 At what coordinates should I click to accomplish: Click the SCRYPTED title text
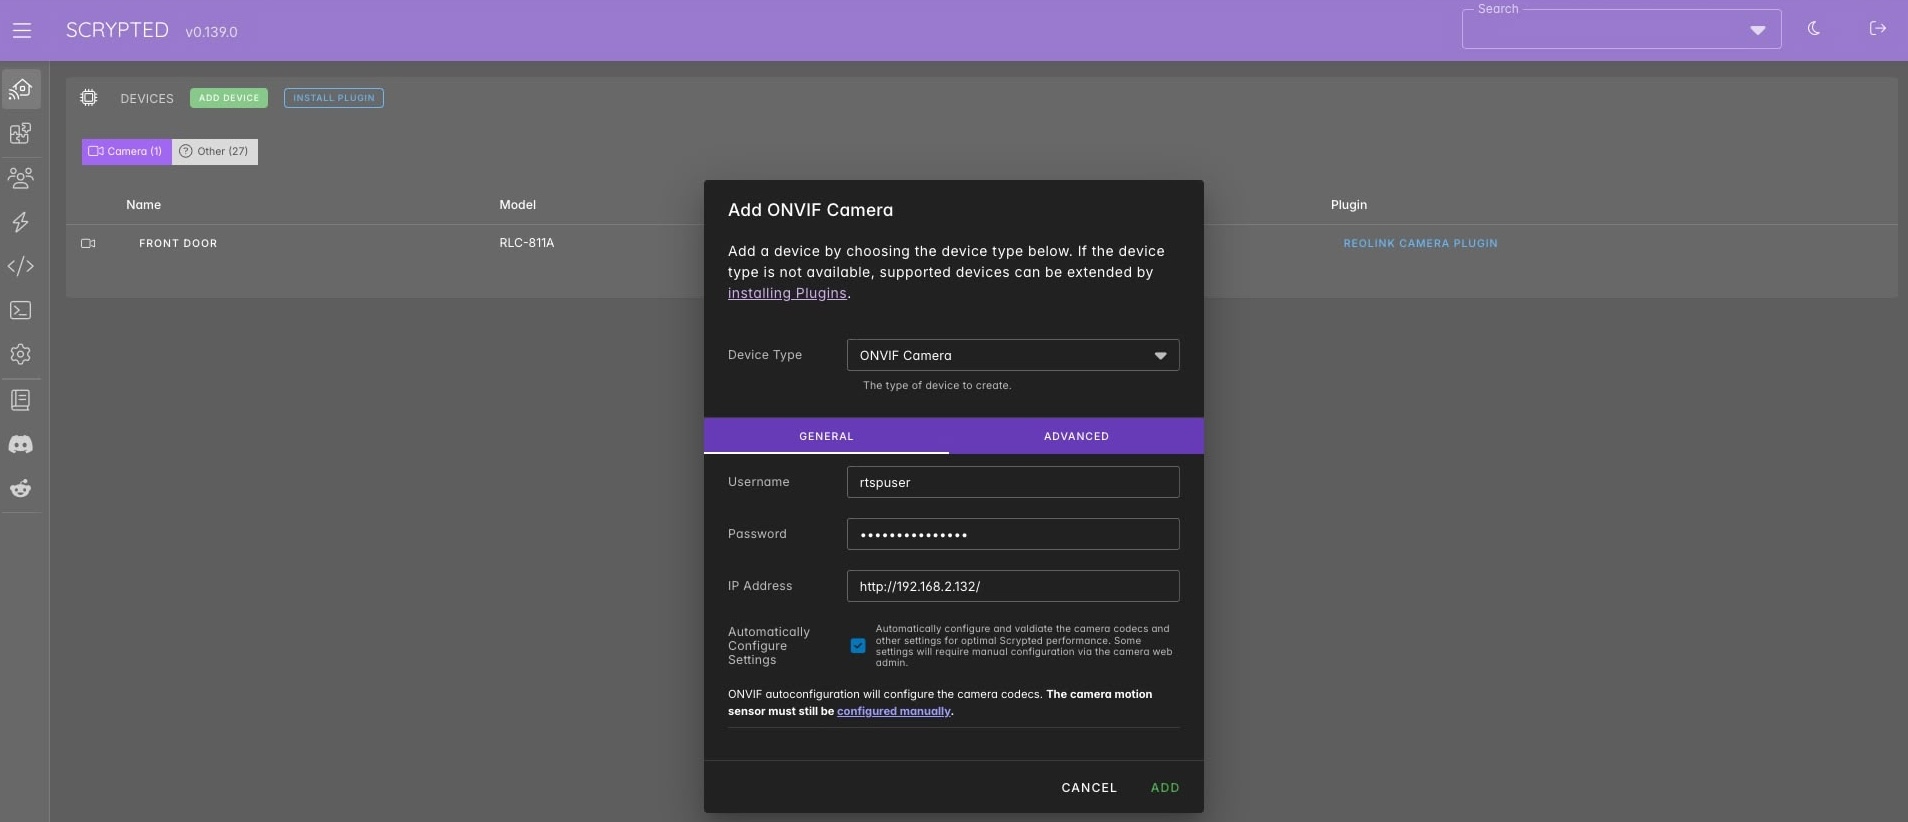[117, 30]
